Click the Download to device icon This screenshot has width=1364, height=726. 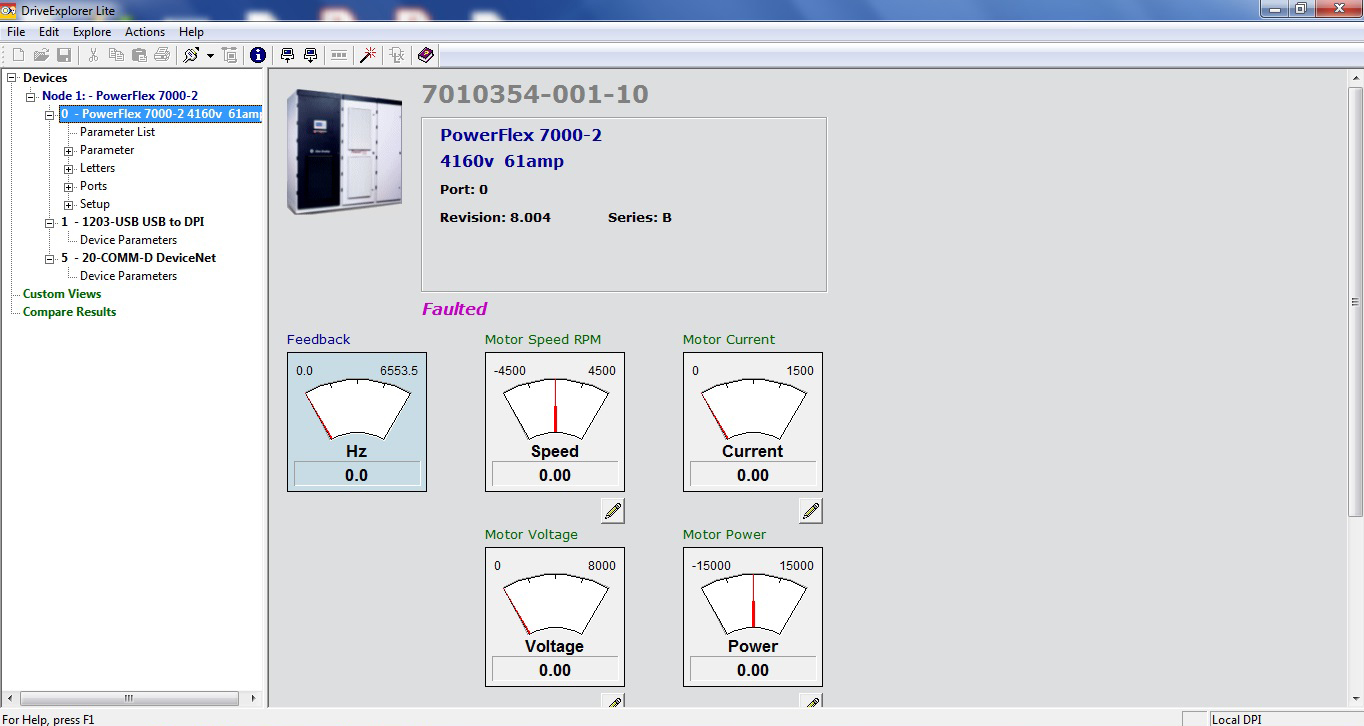point(311,55)
